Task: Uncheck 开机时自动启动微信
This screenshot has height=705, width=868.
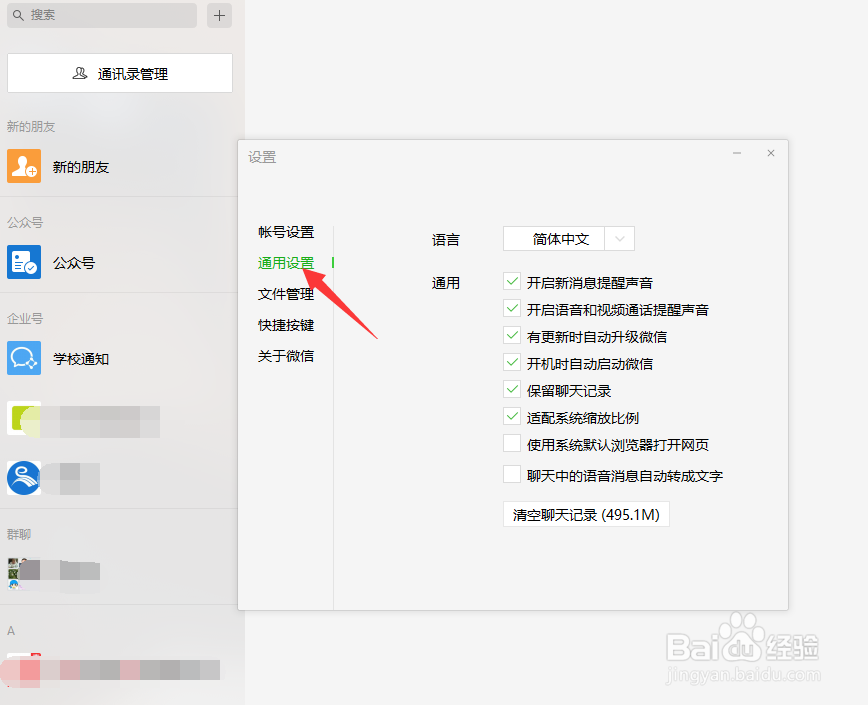Action: click(x=512, y=362)
